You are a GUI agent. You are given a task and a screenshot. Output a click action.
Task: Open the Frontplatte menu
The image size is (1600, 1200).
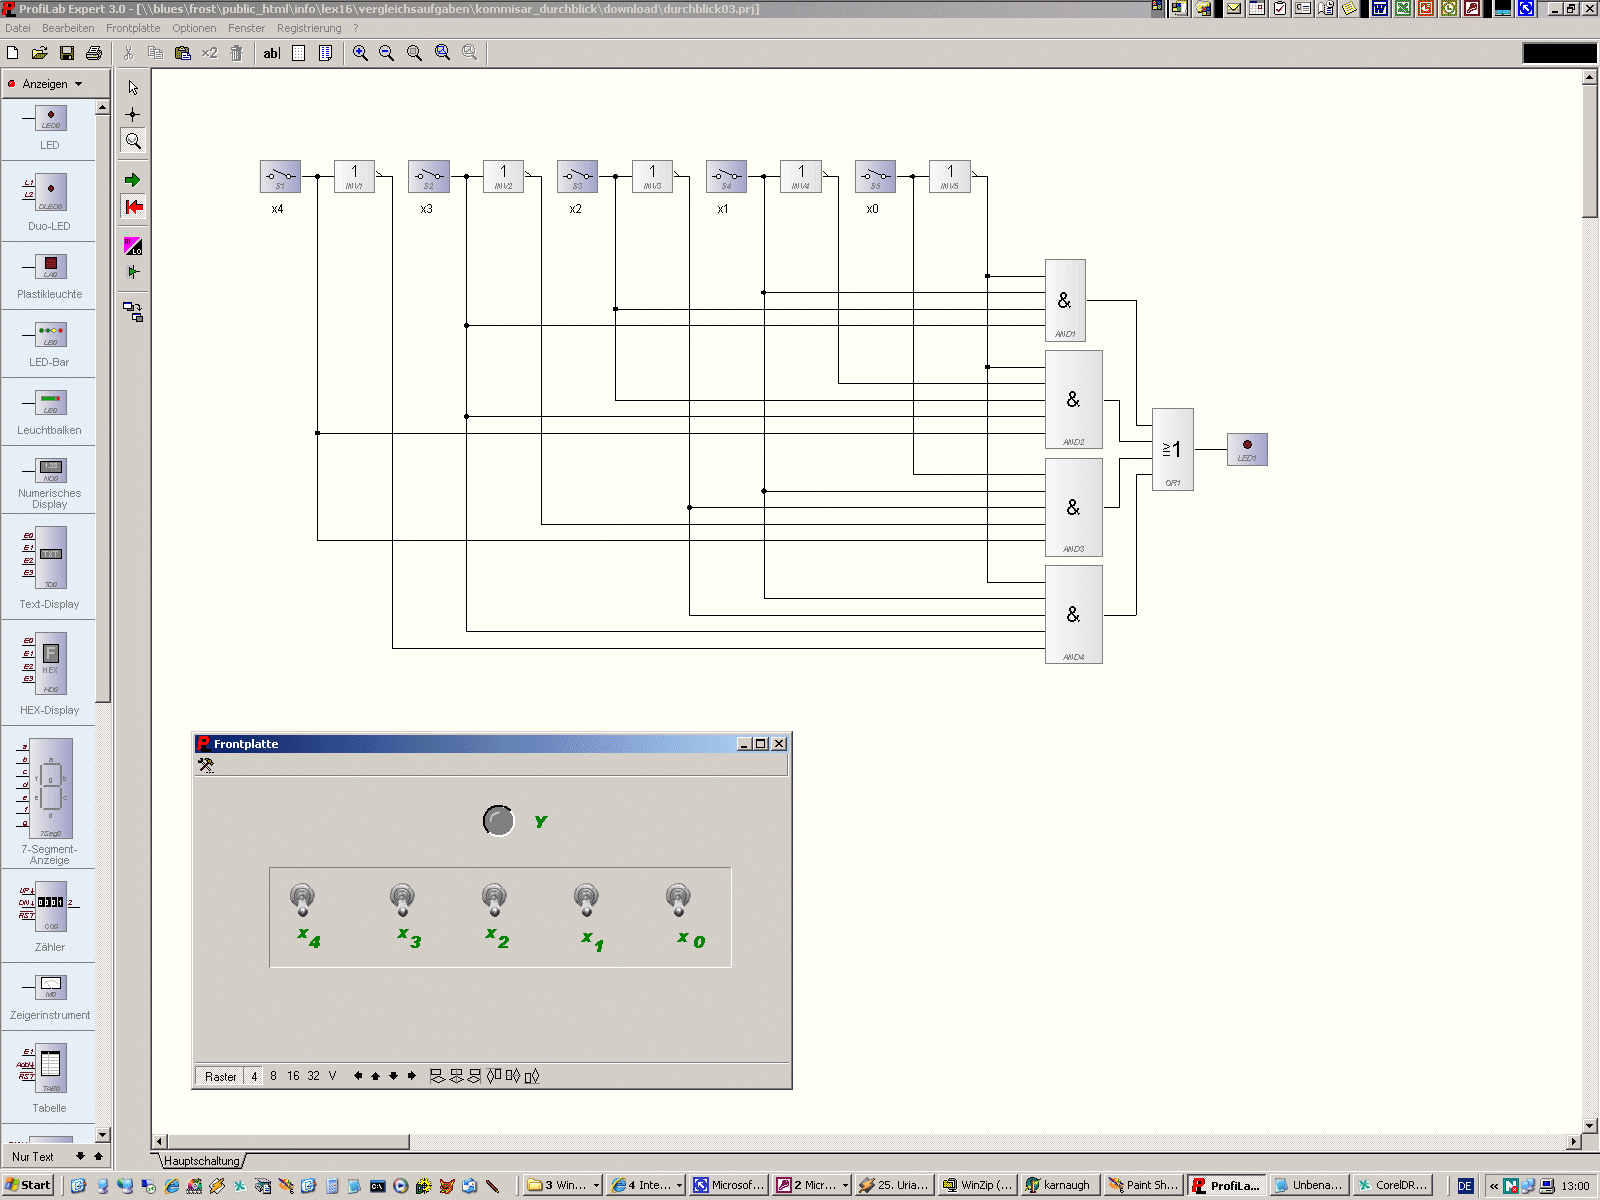click(133, 28)
